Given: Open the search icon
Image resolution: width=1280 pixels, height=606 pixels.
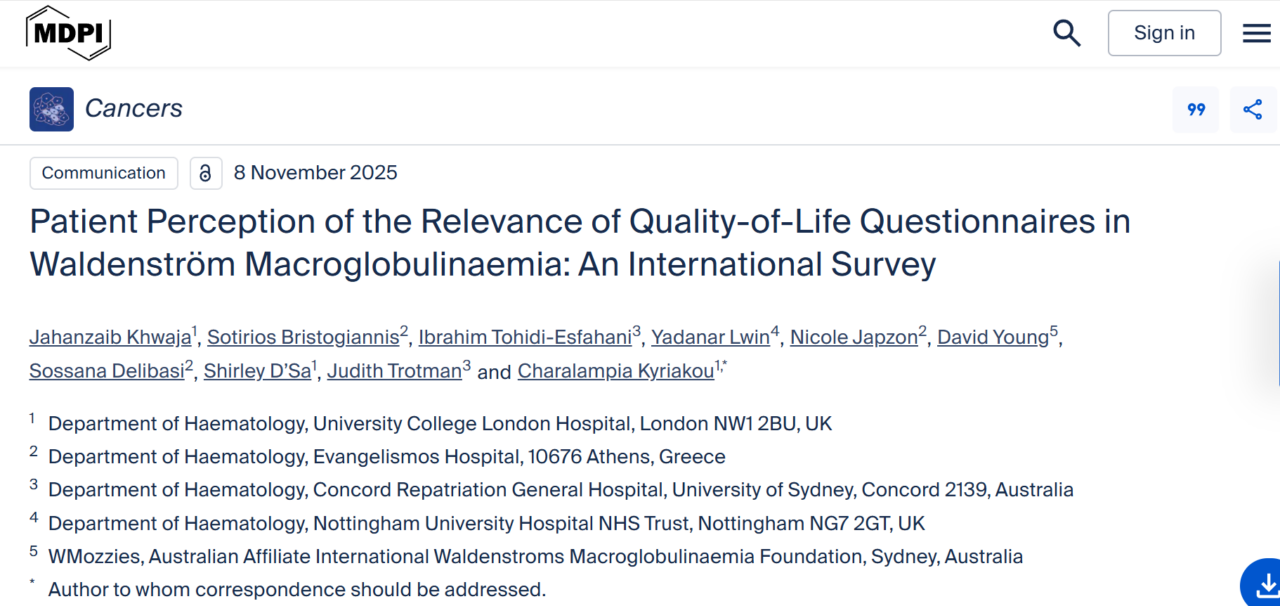Looking at the screenshot, I should [x=1066, y=32].
